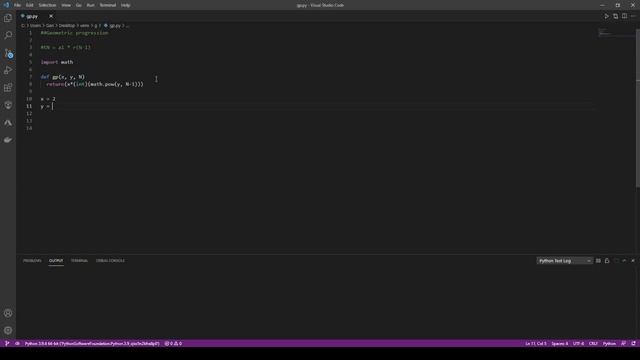Click line number 14 in gutter
The height and width of the screenshot is (360, 640).
pos(29,128)
